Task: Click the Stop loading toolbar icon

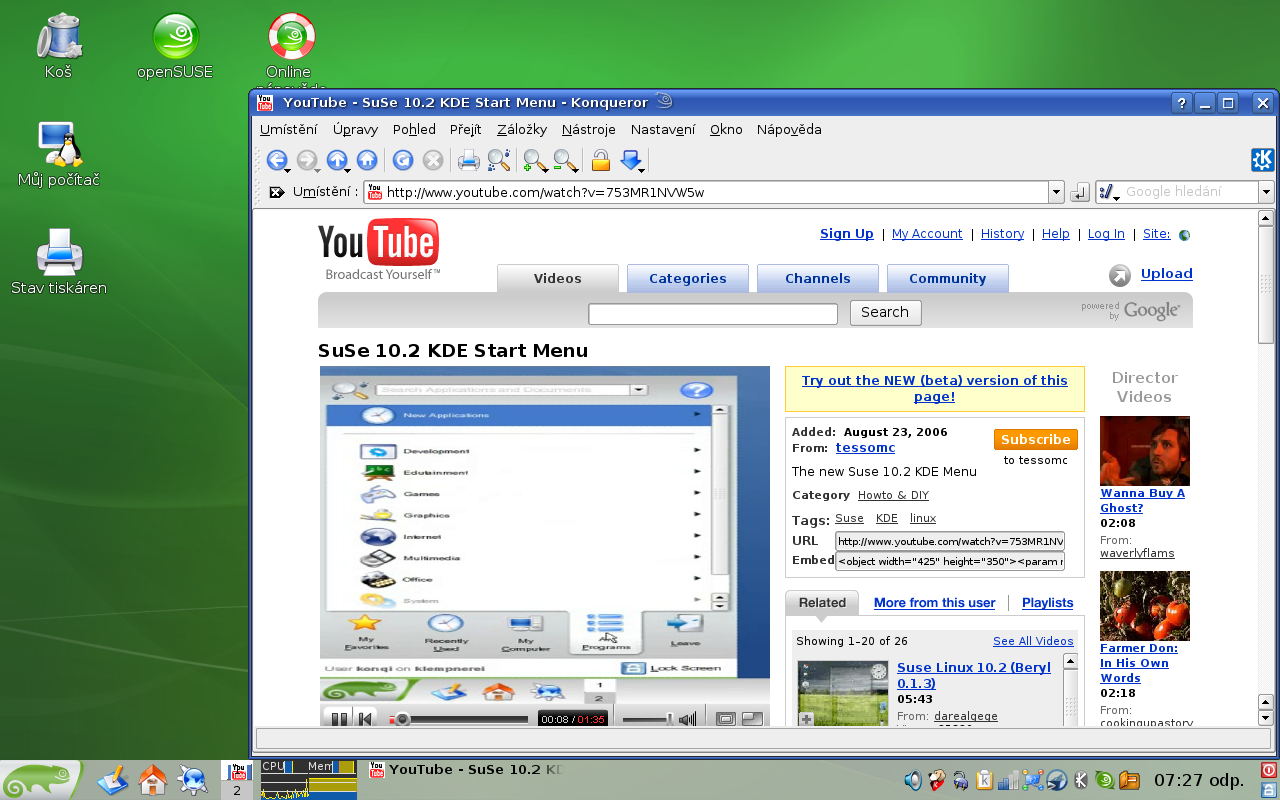Action: [432, 160]
